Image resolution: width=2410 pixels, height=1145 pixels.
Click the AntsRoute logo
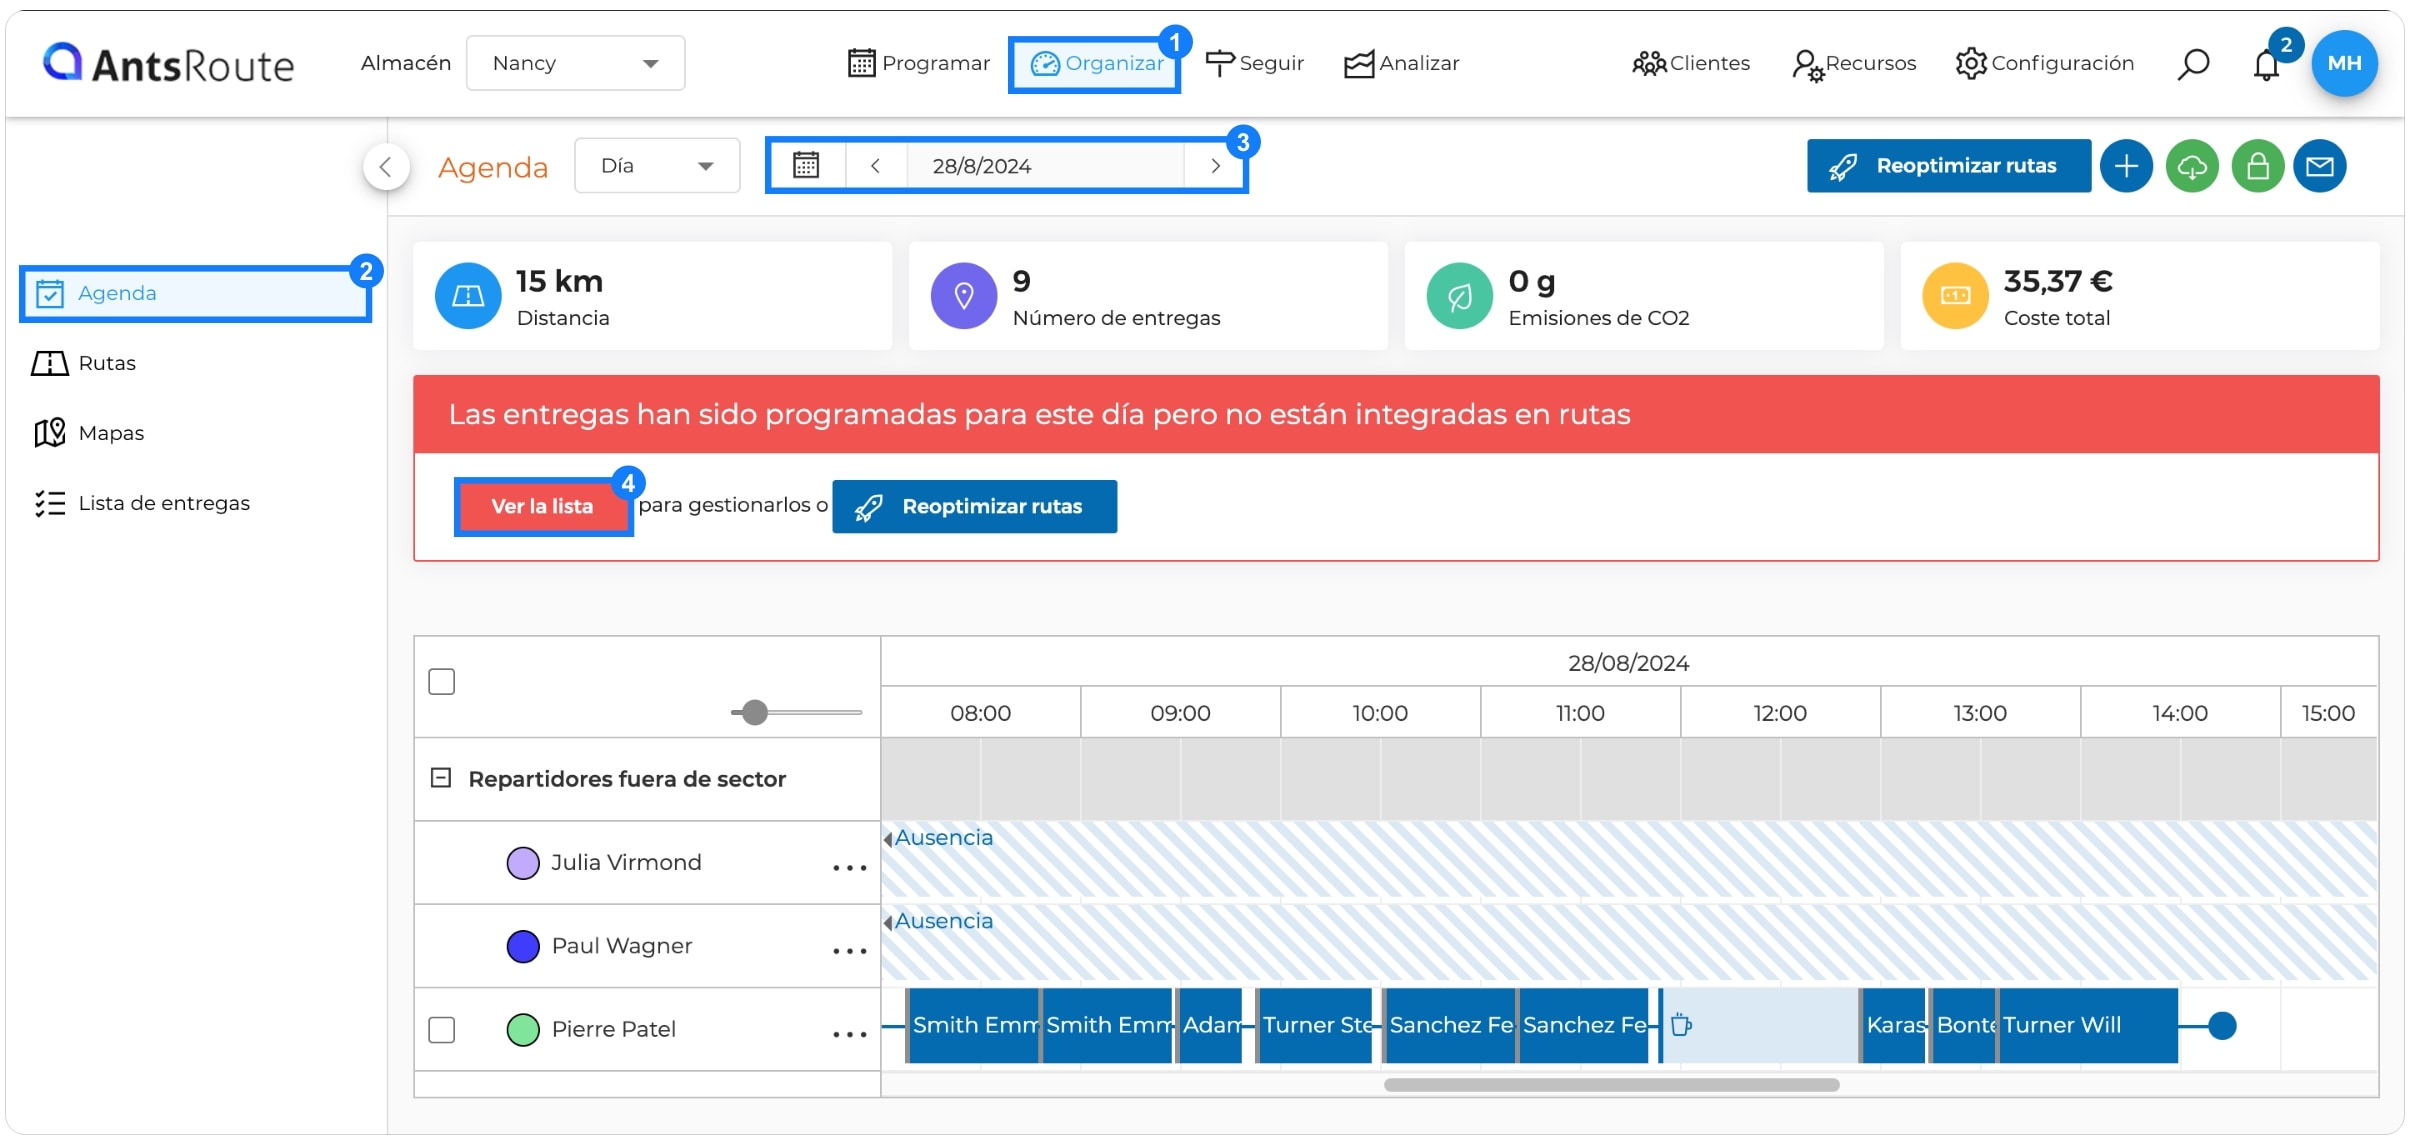coord(168,64)
